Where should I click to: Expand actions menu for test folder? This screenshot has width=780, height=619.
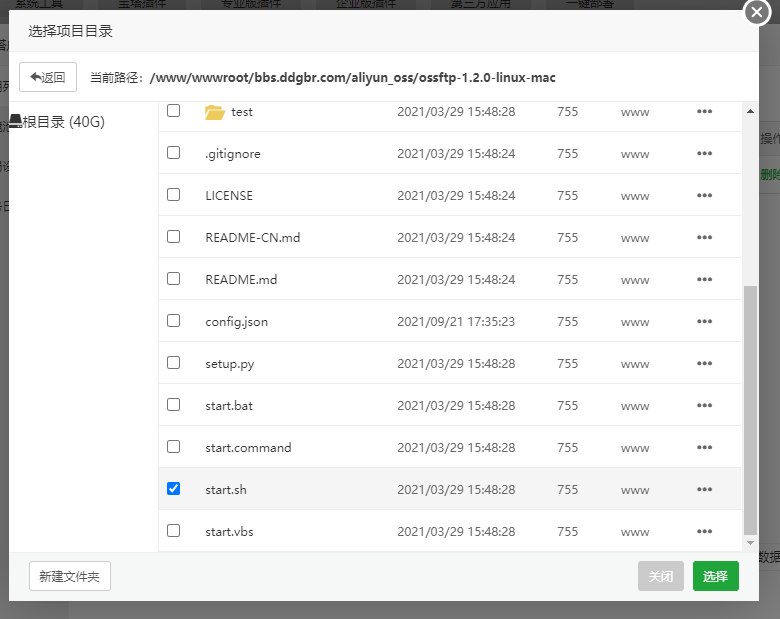point(704,112)
